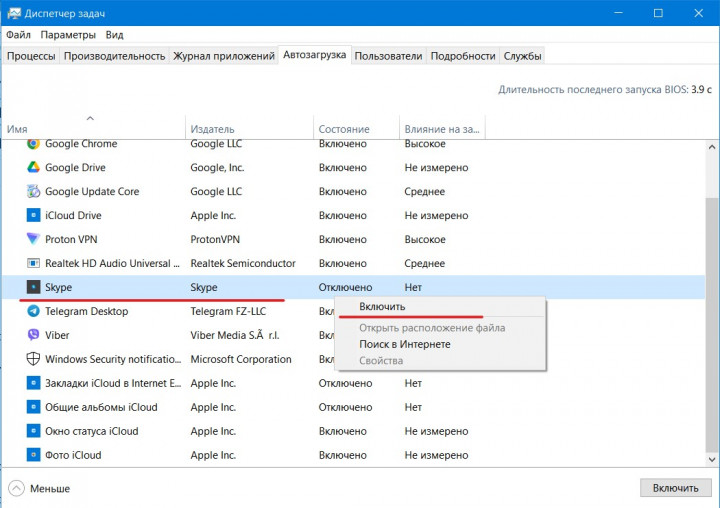Click the Viber icon
Image resolution: width=720 pixels, height=508 pixels.
(33, 336)
